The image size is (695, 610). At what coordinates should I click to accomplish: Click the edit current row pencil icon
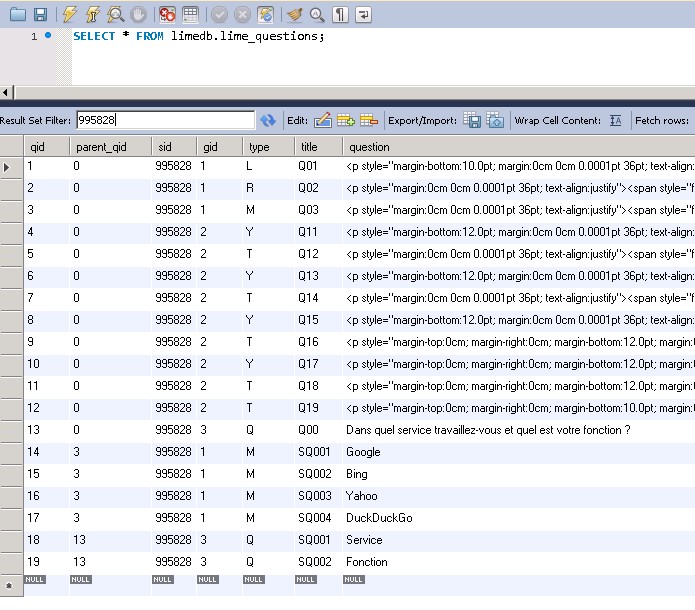(323, 120)
